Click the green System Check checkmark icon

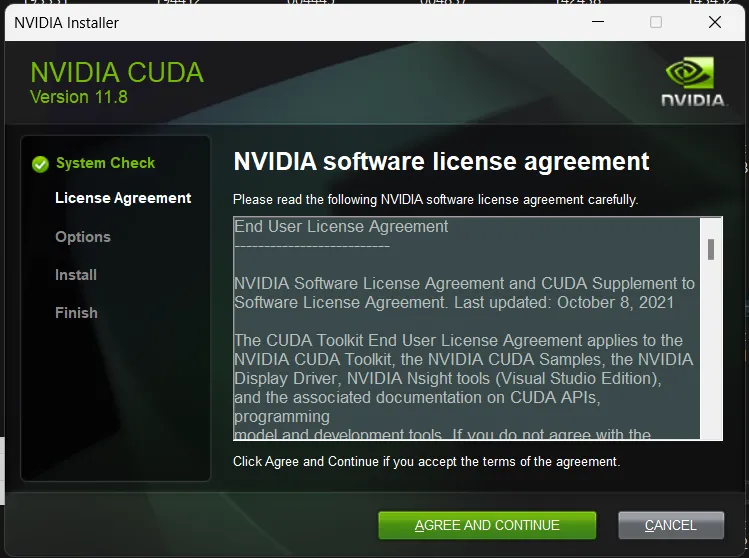click(41, 164)
